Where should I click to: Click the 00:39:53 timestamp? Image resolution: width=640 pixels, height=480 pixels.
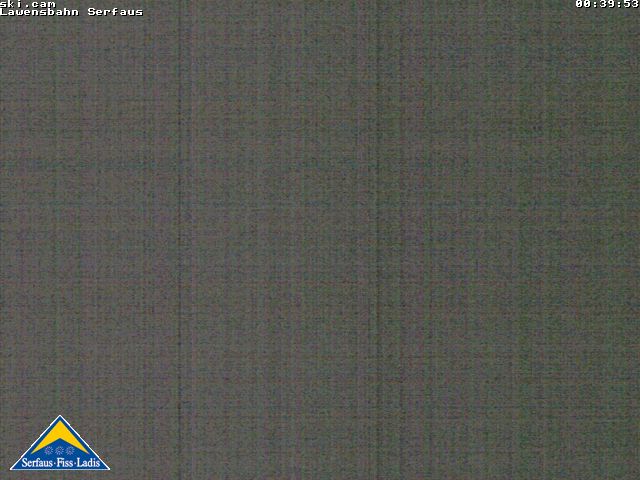607,4
